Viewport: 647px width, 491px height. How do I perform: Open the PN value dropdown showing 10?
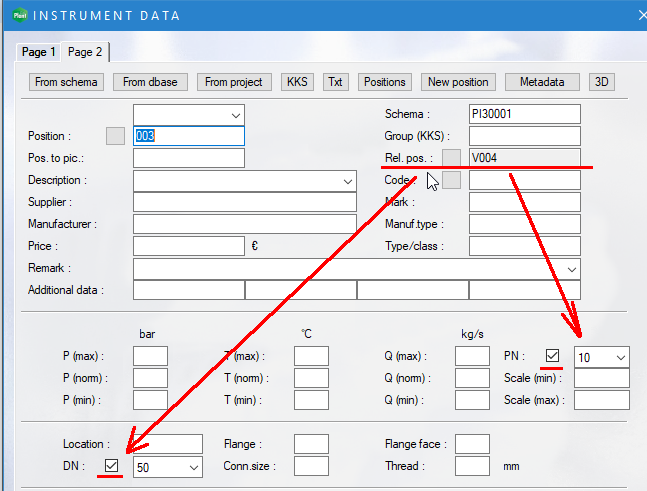coord(620,357)
